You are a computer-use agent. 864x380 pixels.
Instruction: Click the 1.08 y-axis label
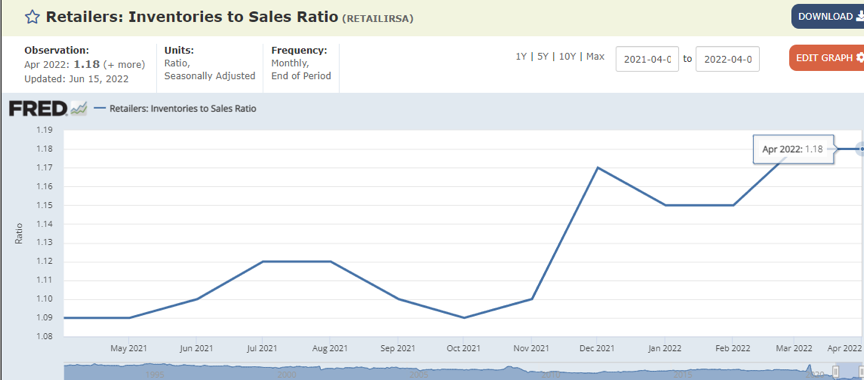coord(44,336)
